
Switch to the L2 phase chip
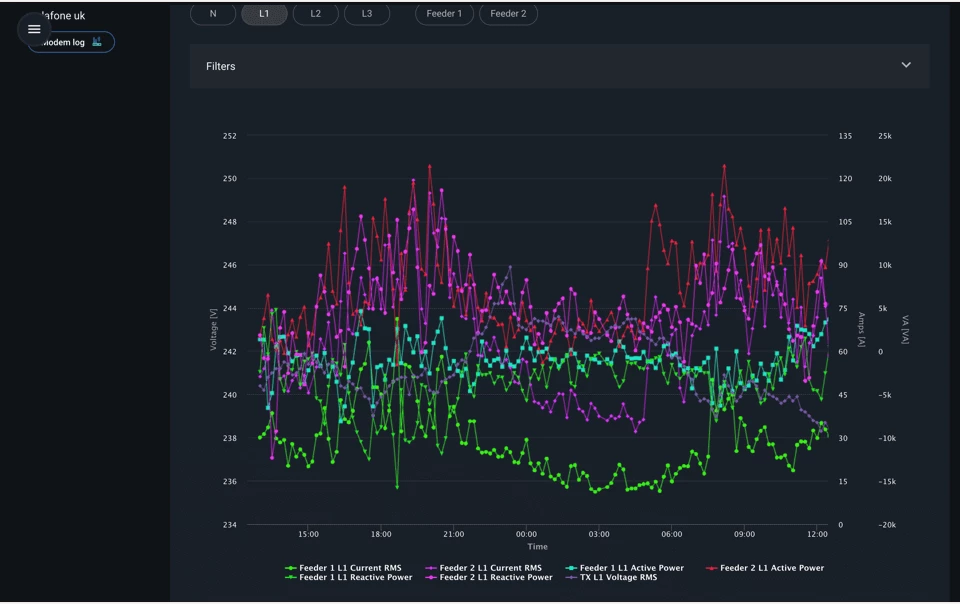[x=316, y=14]
